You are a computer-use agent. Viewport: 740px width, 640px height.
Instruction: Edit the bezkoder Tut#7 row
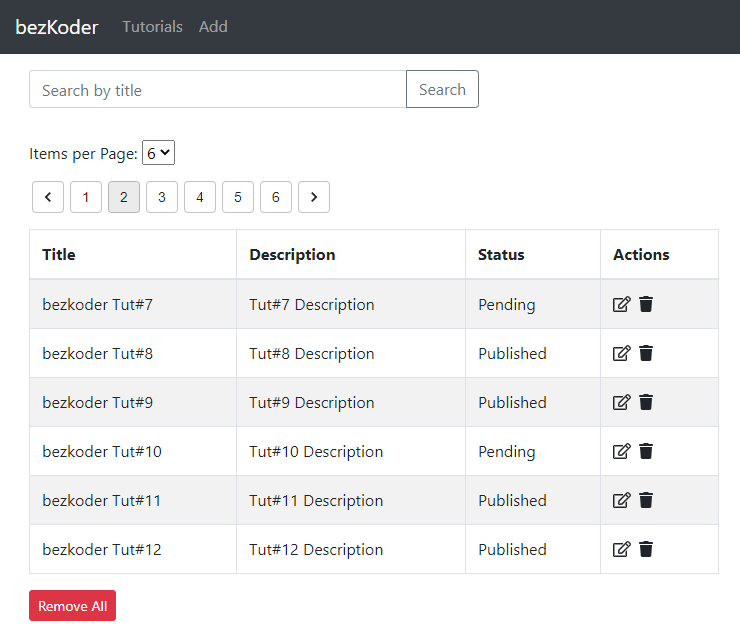point(622,304)
